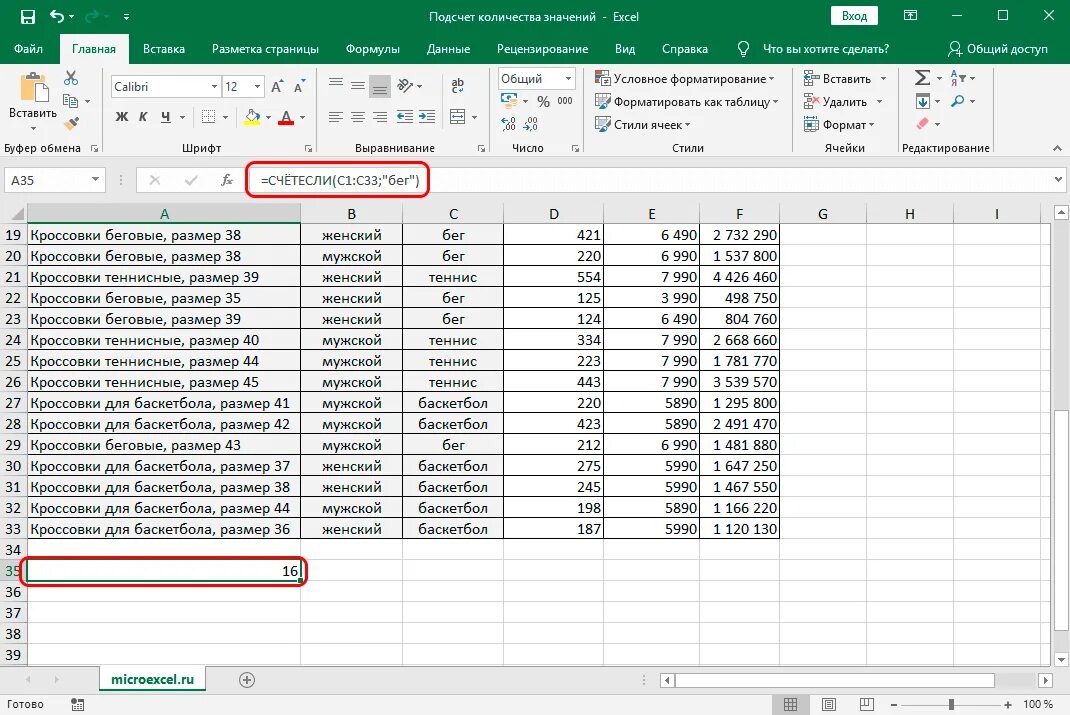Screen dimensions: 1070x715
Task: Expand Стили ячеек menu
Action: [643, 125]
